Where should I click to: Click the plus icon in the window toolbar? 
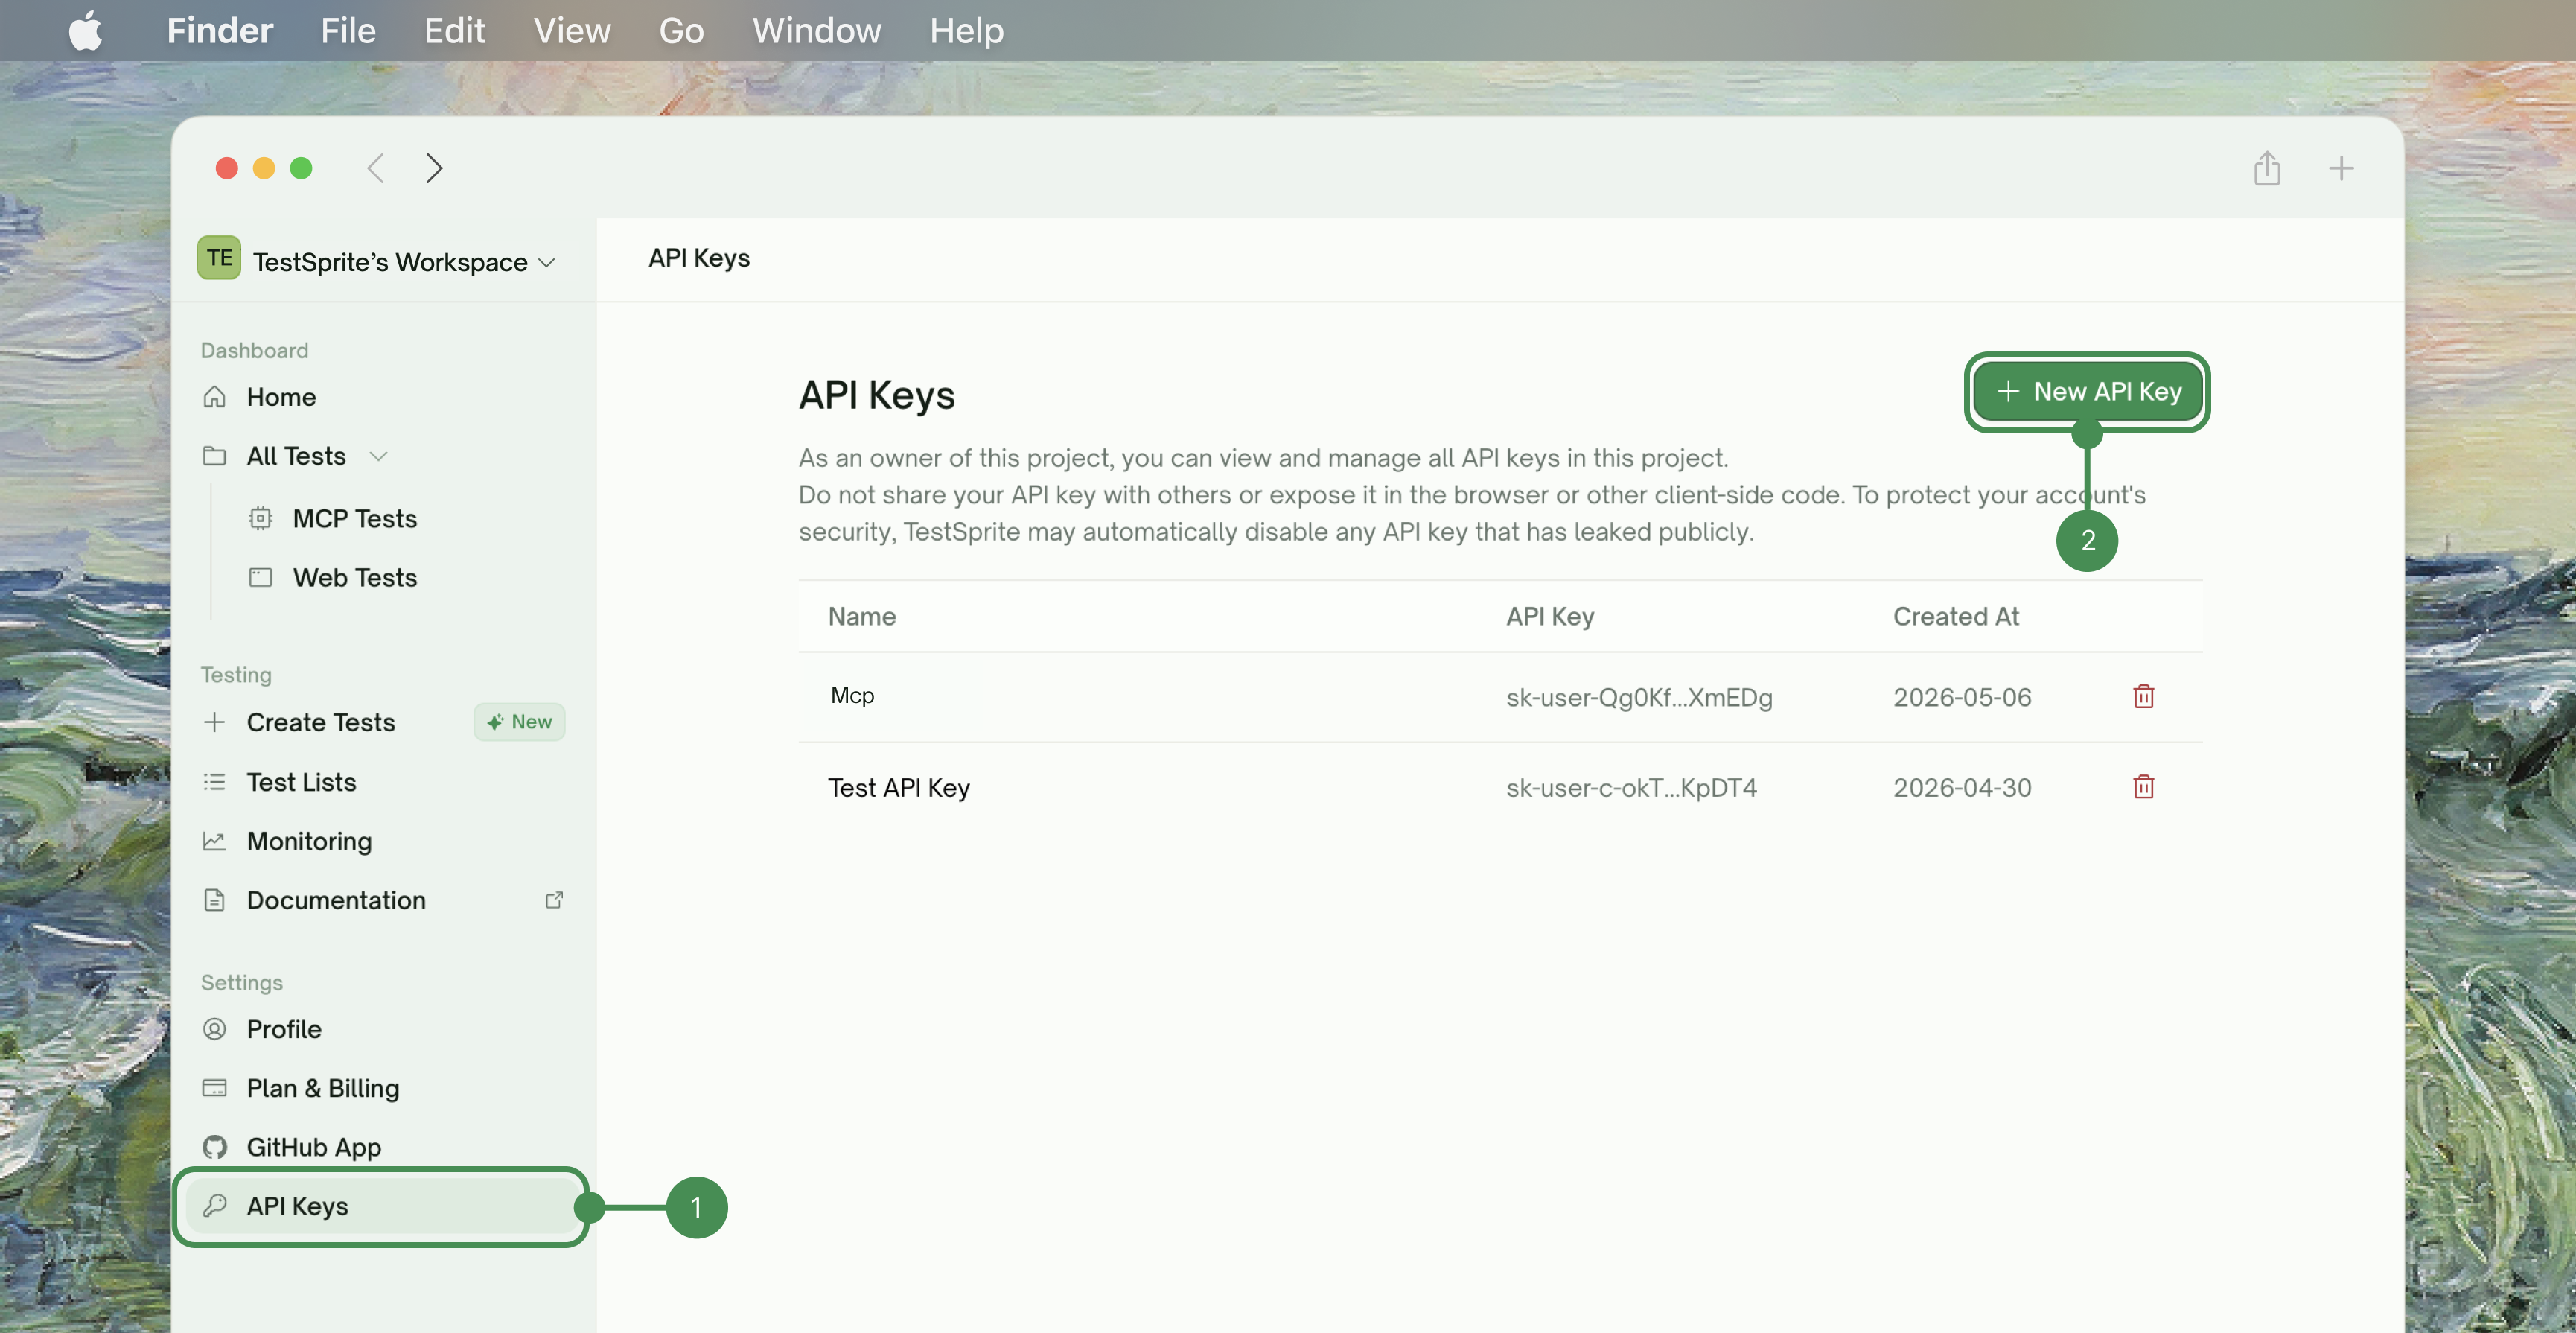[2341, 168]
